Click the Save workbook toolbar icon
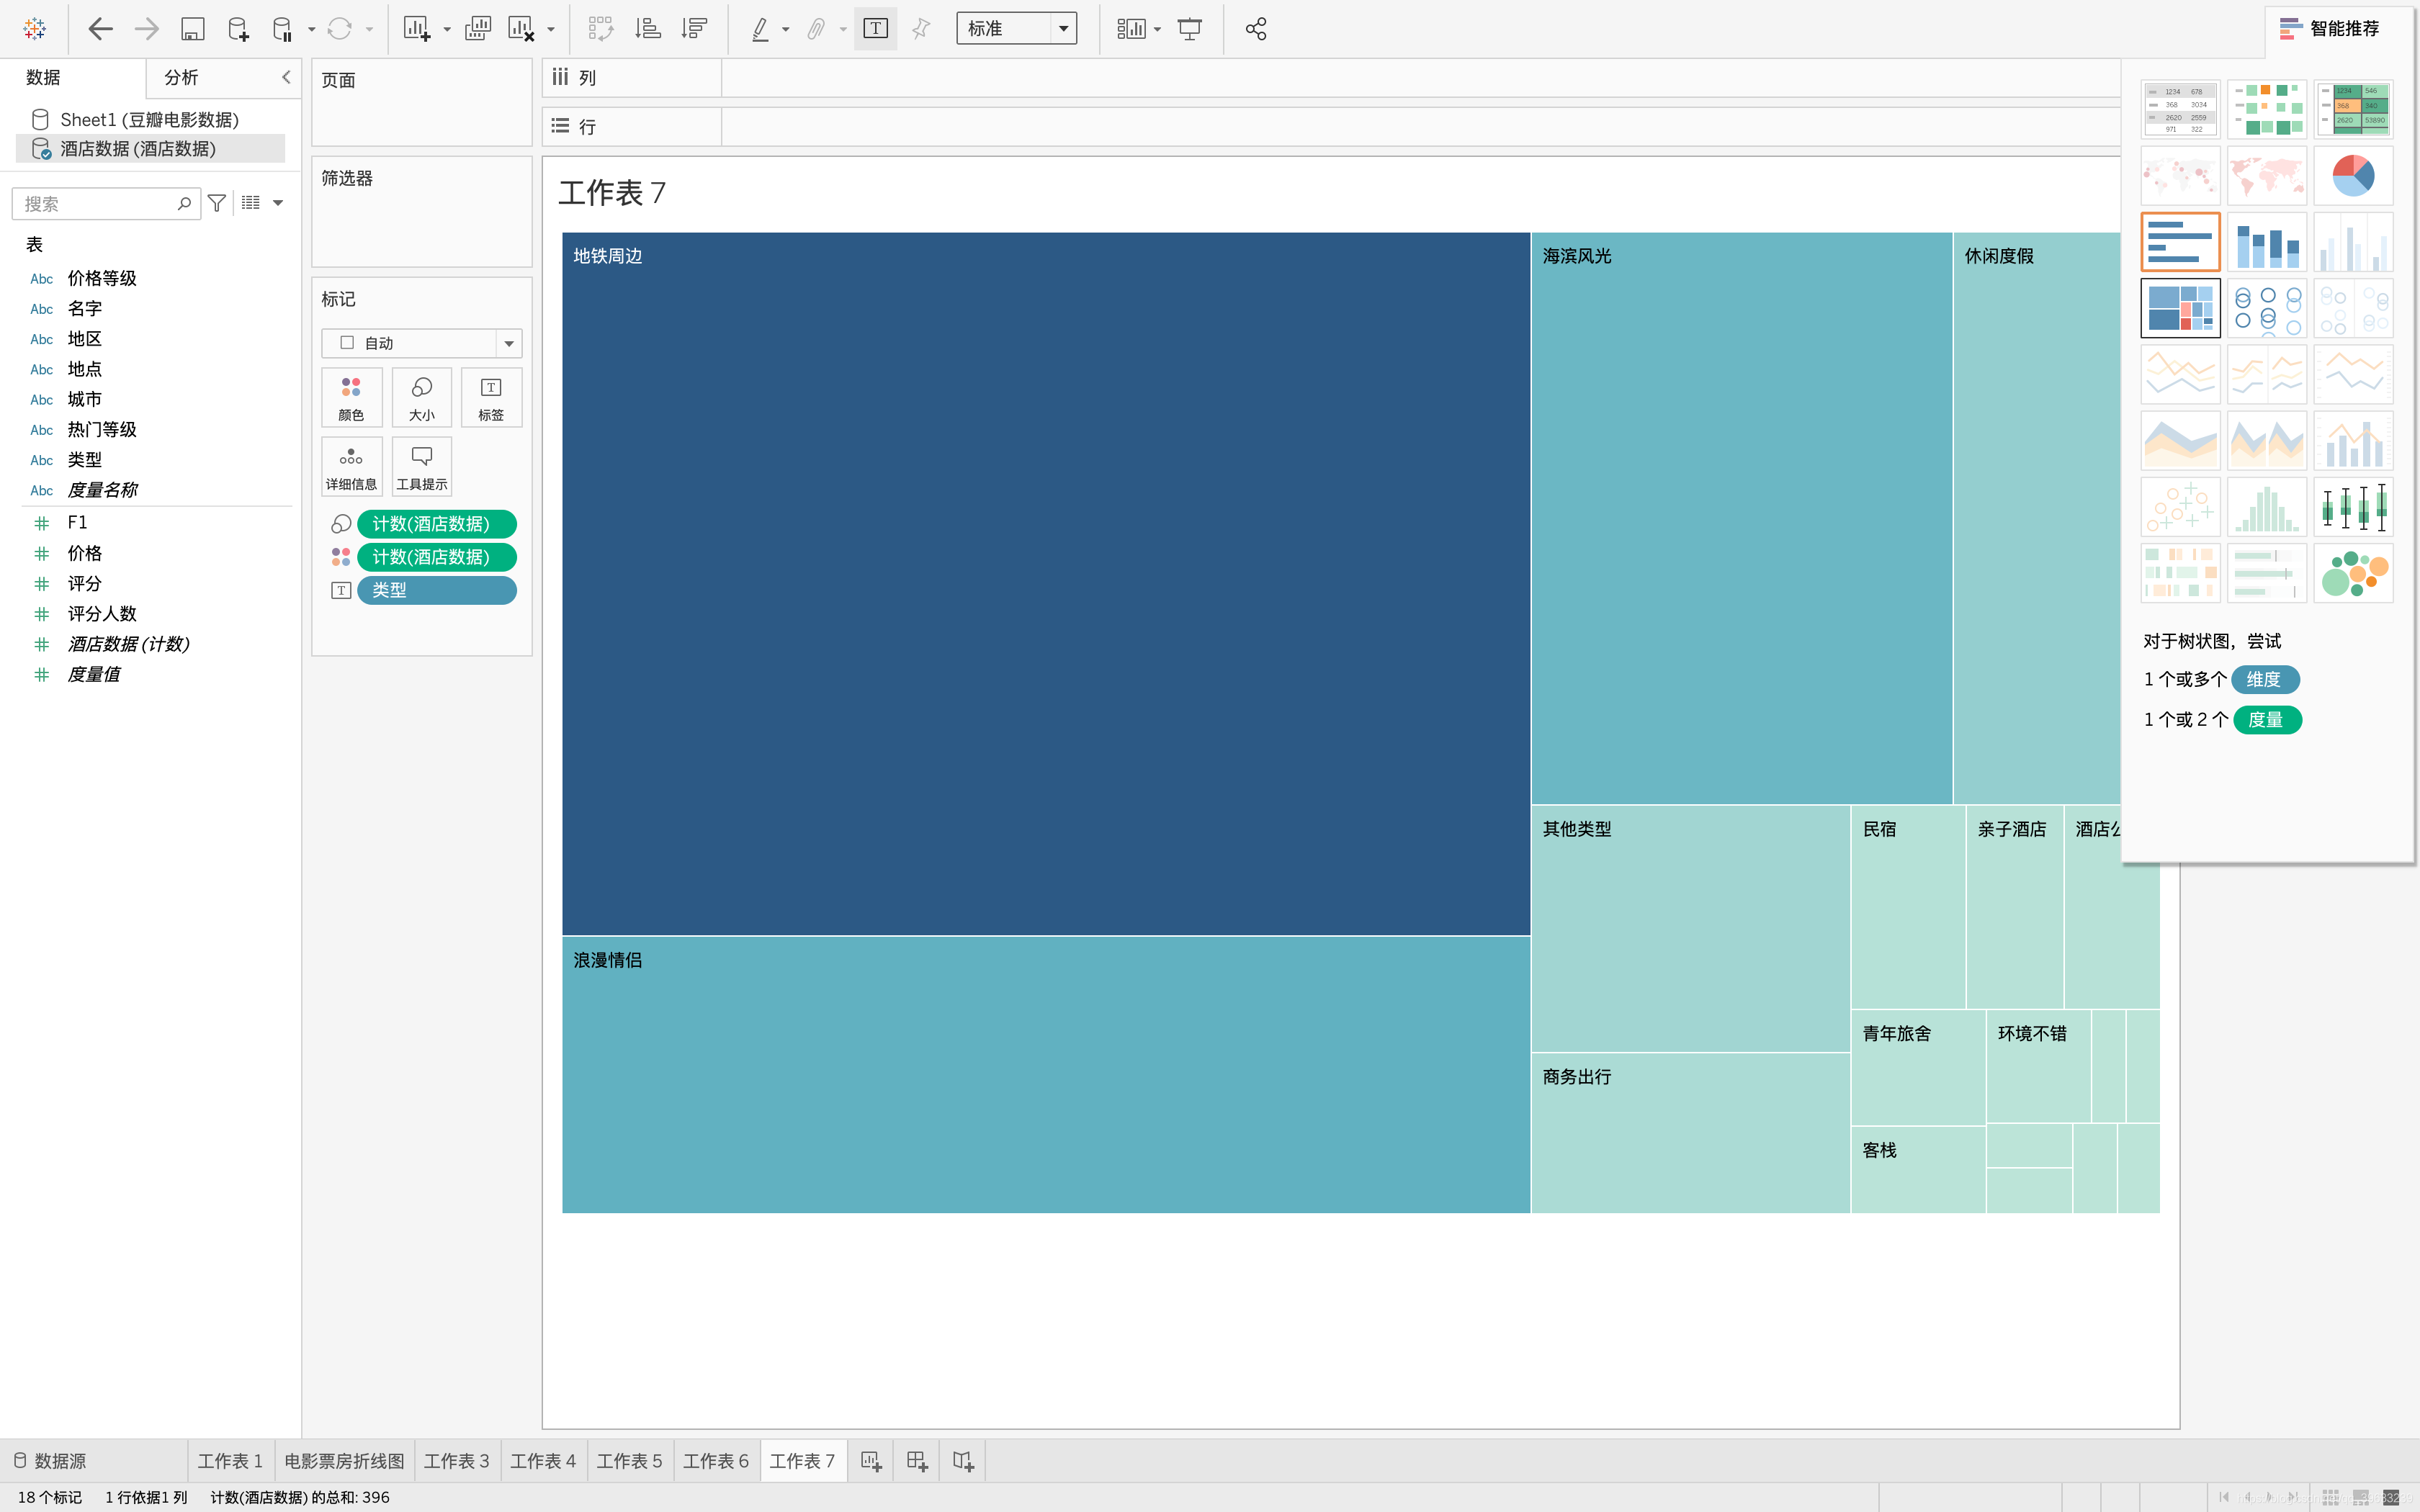Image resolution: width=2420 pixels, height=1512 pixels. coord(192,29)
